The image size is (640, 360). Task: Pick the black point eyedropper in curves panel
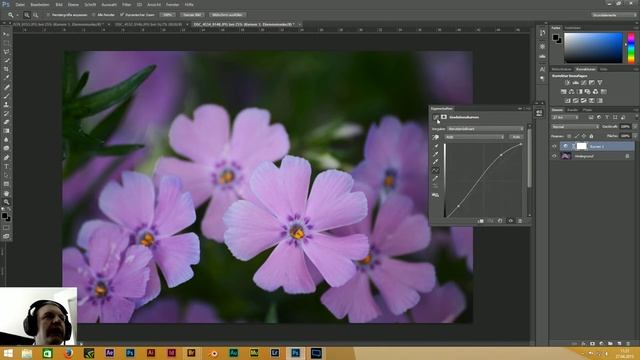[x=436, y=146]
